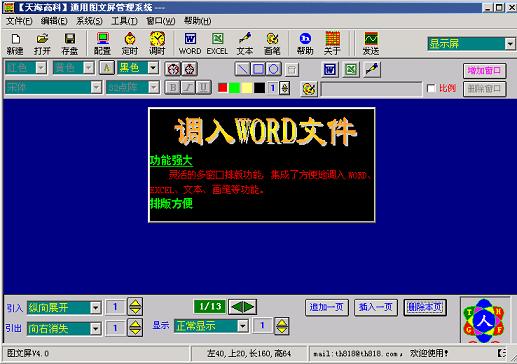Toggle bold B formatting button
This screenshot has height=364, width=517.
click(172, 88)
